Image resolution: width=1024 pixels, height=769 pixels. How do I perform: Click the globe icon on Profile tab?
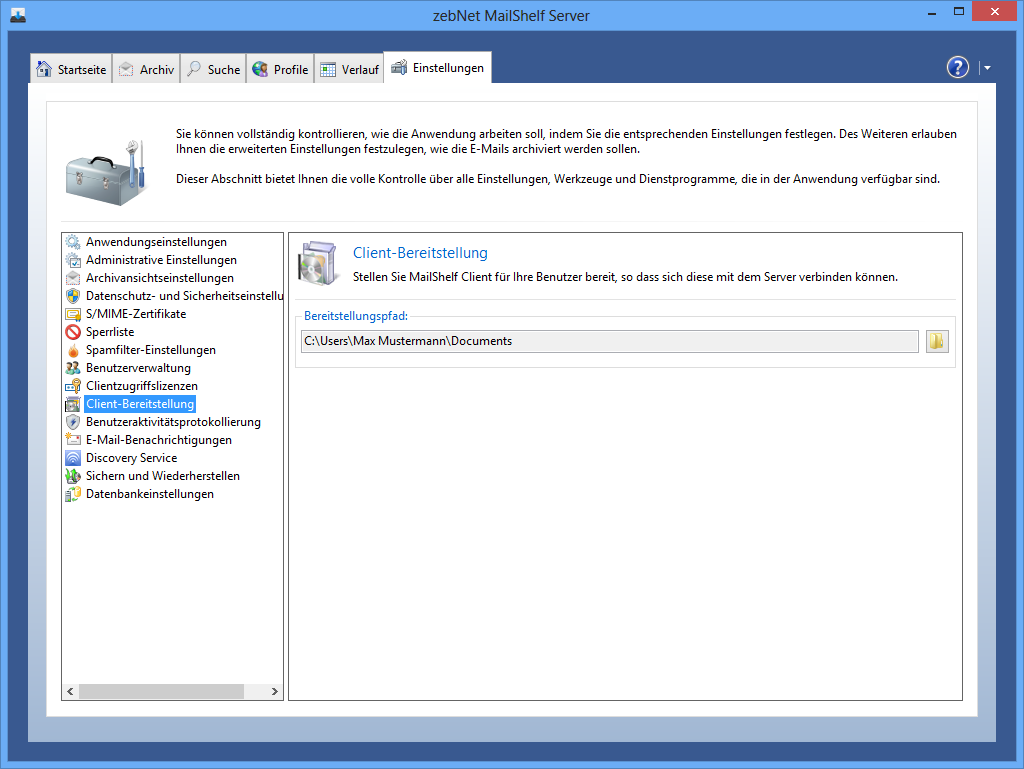coord(260,69)
